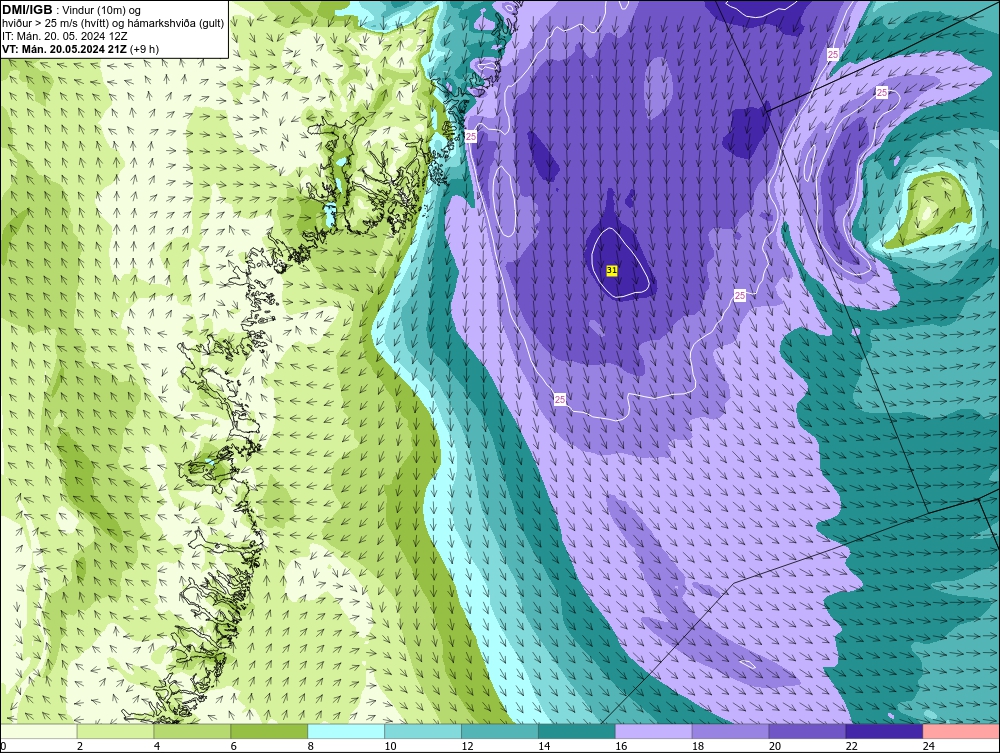Screen dimensions: 1000x753
Task: Click the 4–6 m/s green legend swatch
Action: coord(192,731)
